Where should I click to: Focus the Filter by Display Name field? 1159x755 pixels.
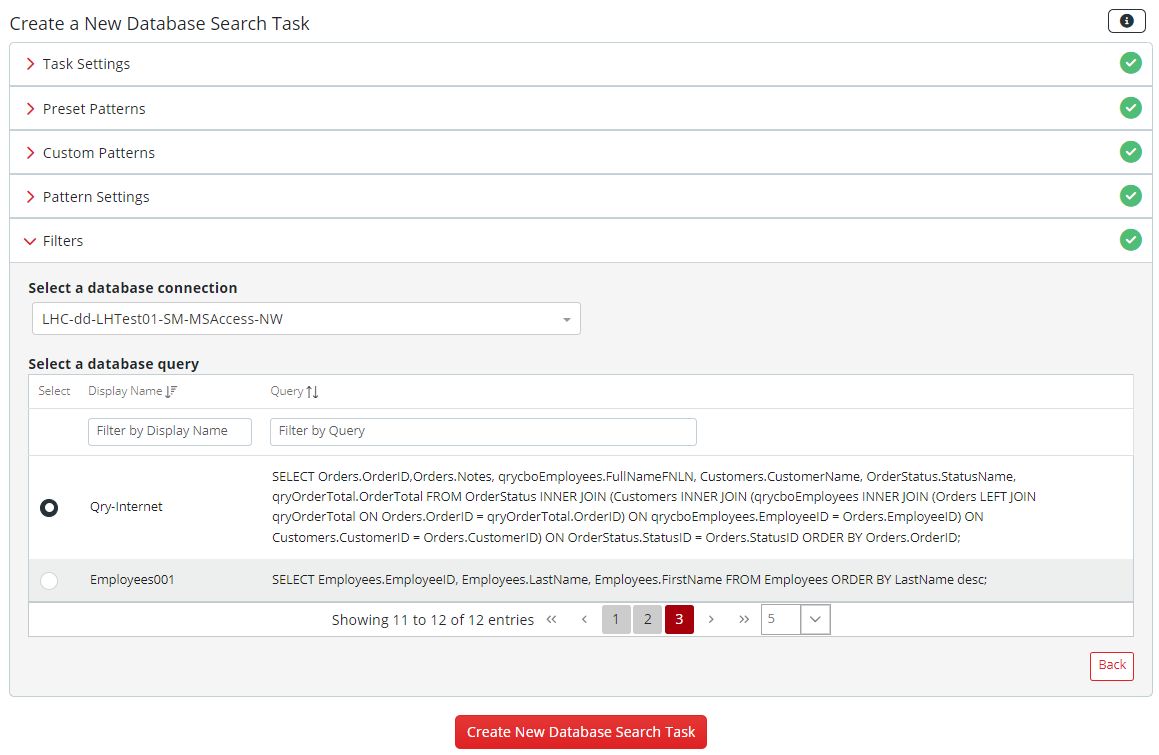(170, 432)
